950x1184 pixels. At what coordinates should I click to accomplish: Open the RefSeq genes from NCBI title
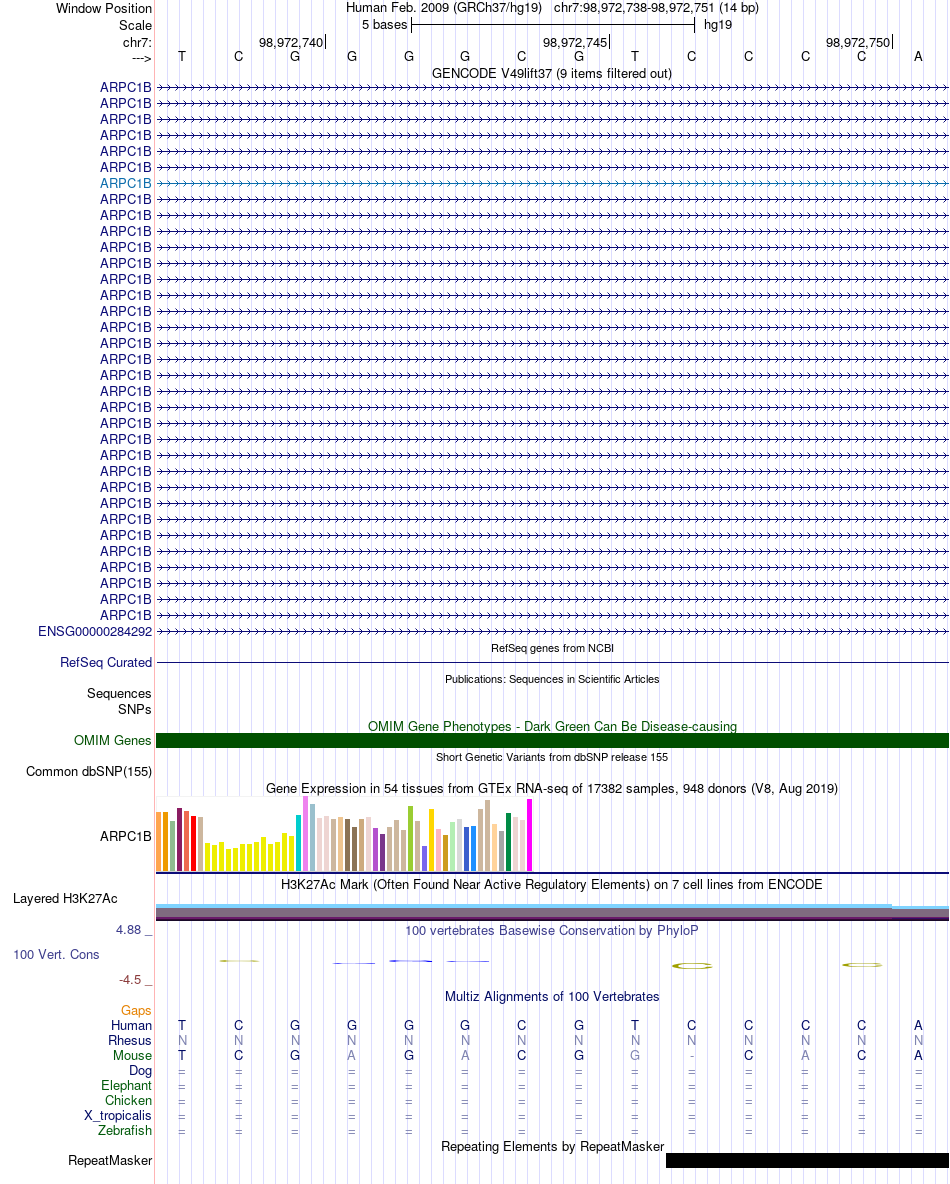coord(552,648)
